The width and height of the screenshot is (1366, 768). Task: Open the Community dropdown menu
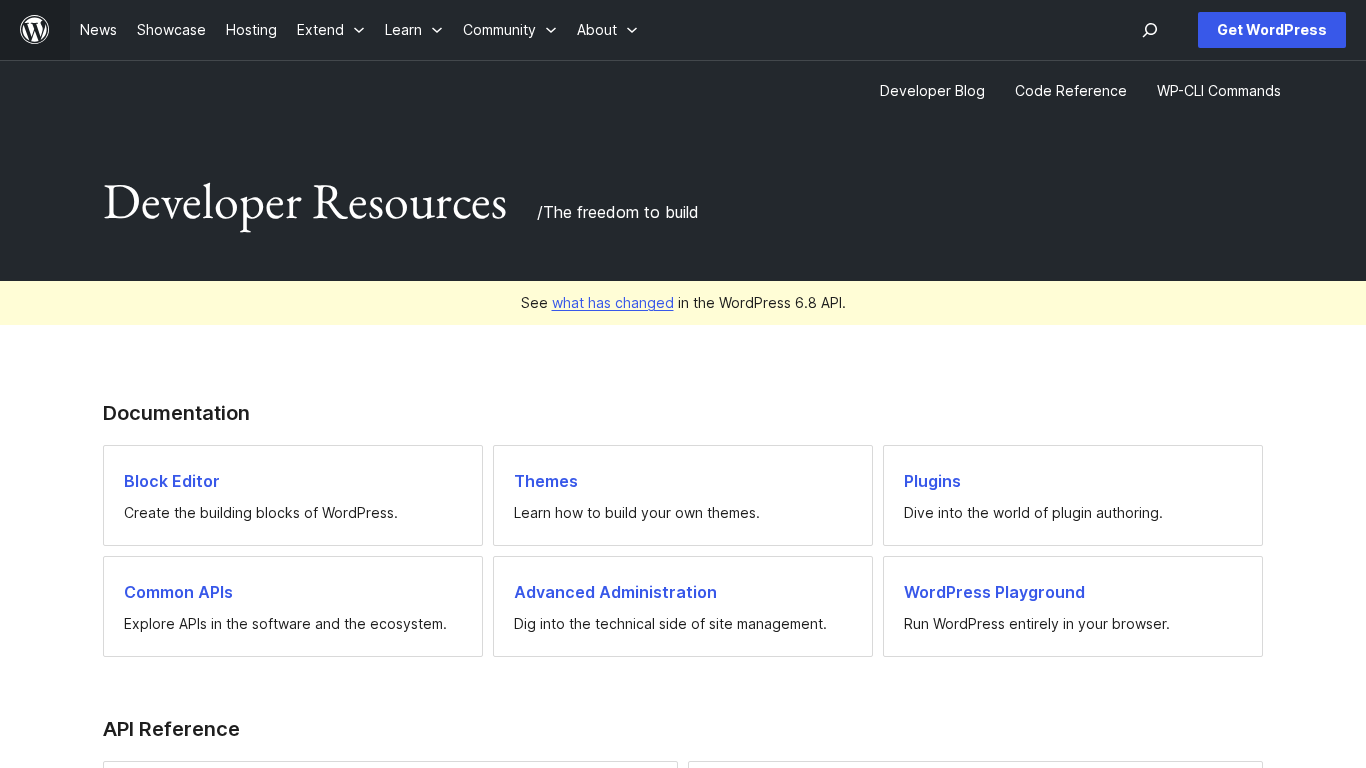(509, 30)
